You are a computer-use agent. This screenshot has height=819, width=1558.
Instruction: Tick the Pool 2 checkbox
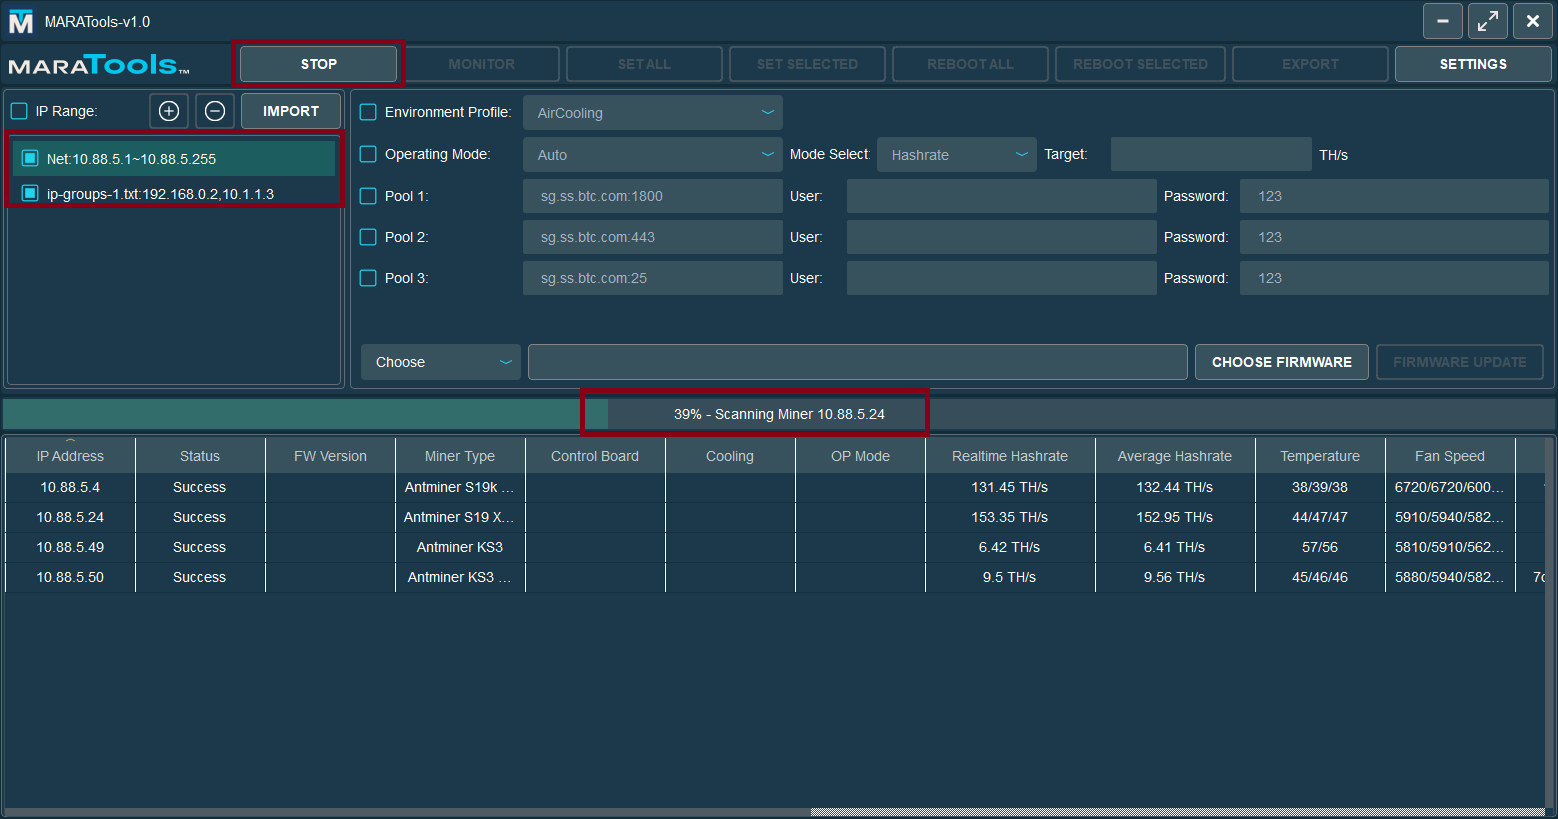pyautogui.click(x=368, y=237)
